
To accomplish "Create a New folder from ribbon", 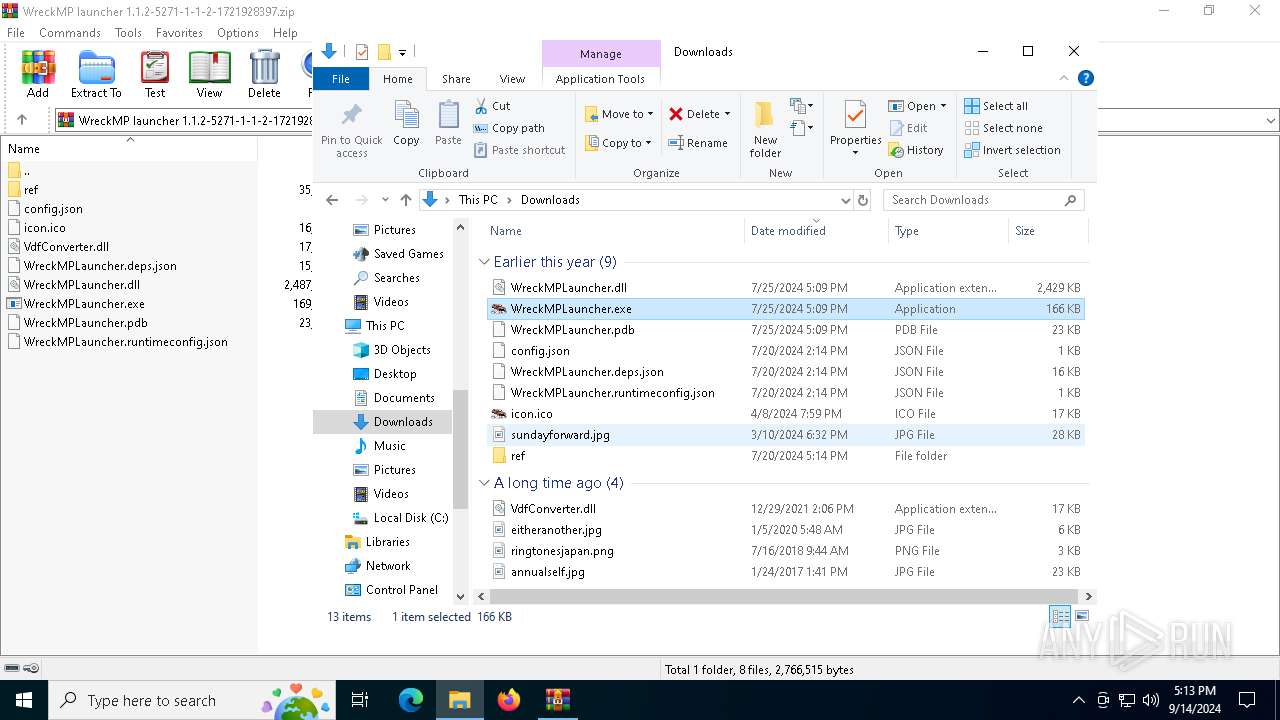I will click(765, 129).
